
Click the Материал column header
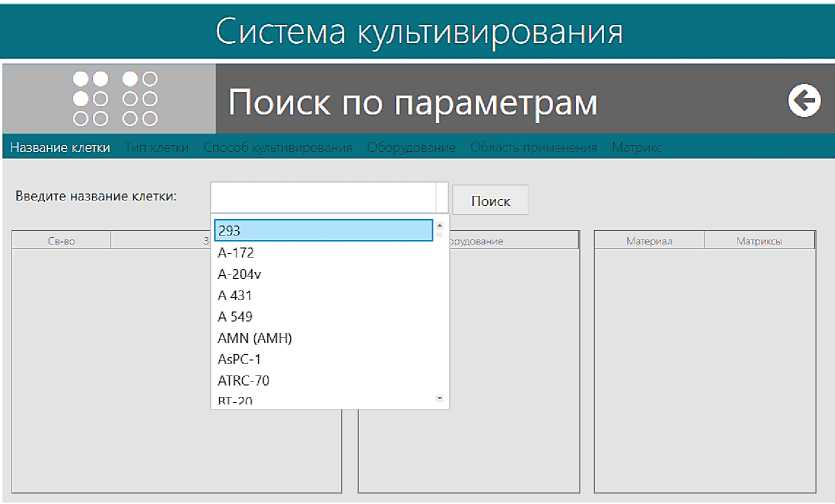(649, 241)
